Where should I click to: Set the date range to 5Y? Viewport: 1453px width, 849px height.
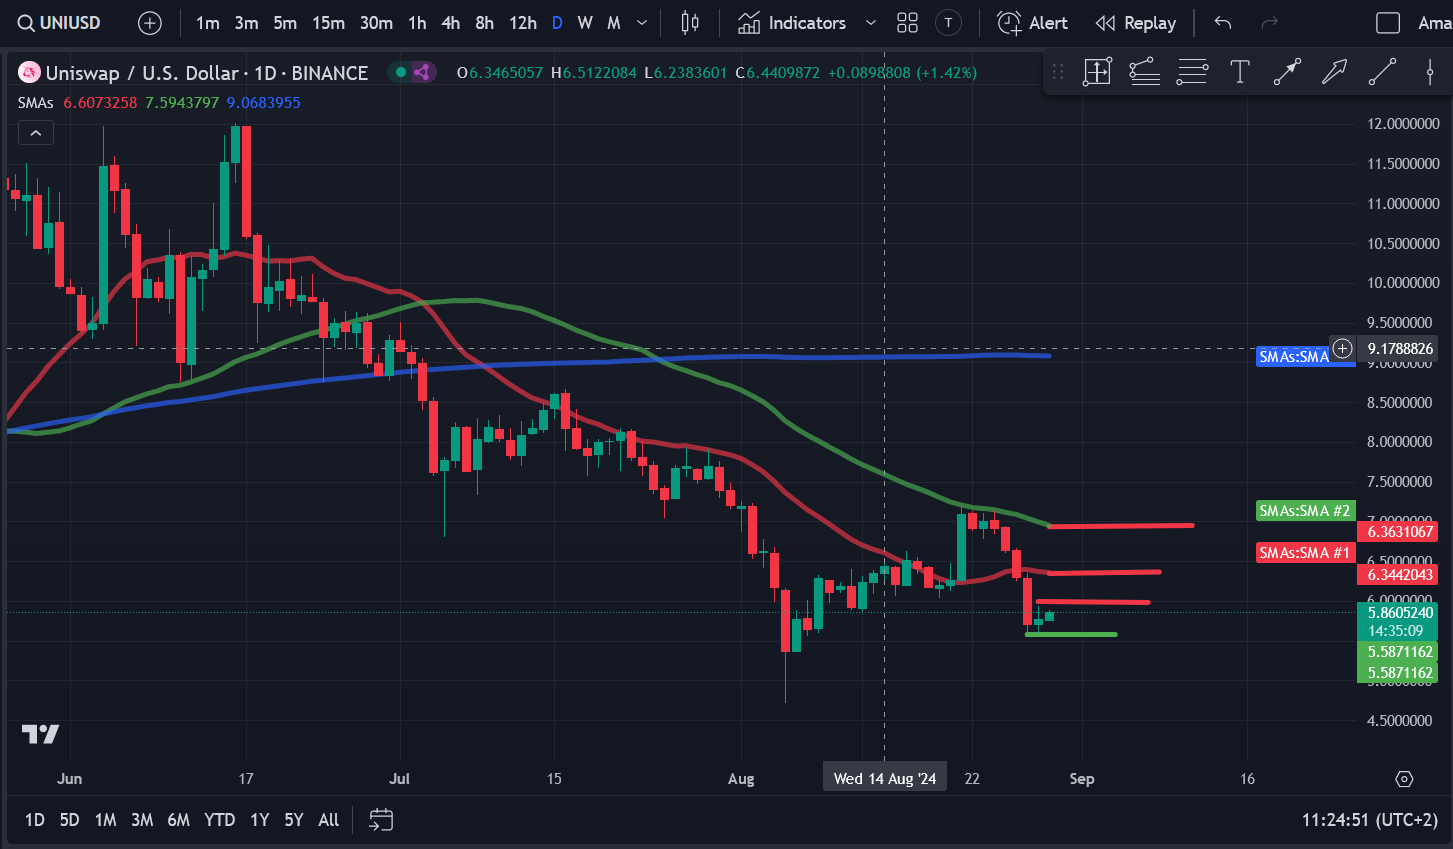coord(293,820)
